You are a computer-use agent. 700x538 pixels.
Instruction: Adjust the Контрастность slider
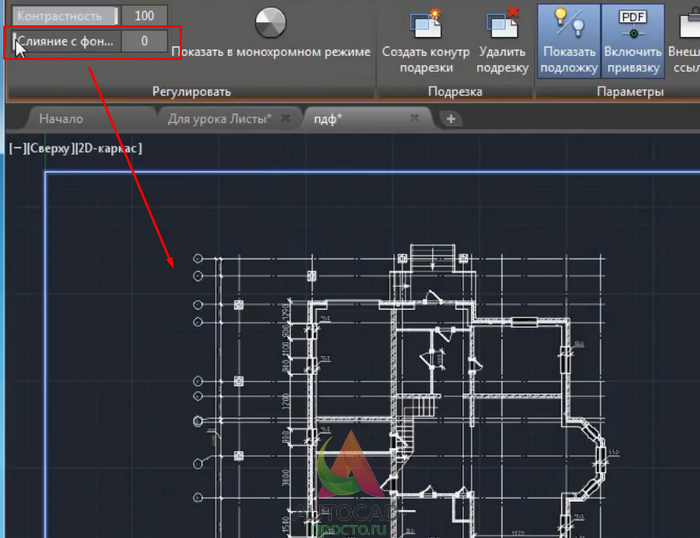[66, 16]
